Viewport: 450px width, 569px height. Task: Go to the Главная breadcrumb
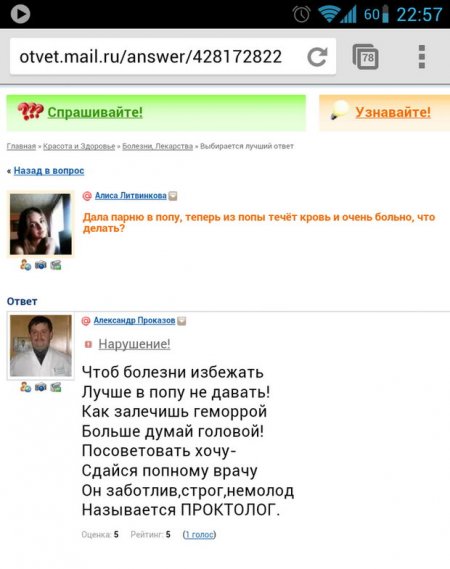pyautogui.click(x=21, y=146)
